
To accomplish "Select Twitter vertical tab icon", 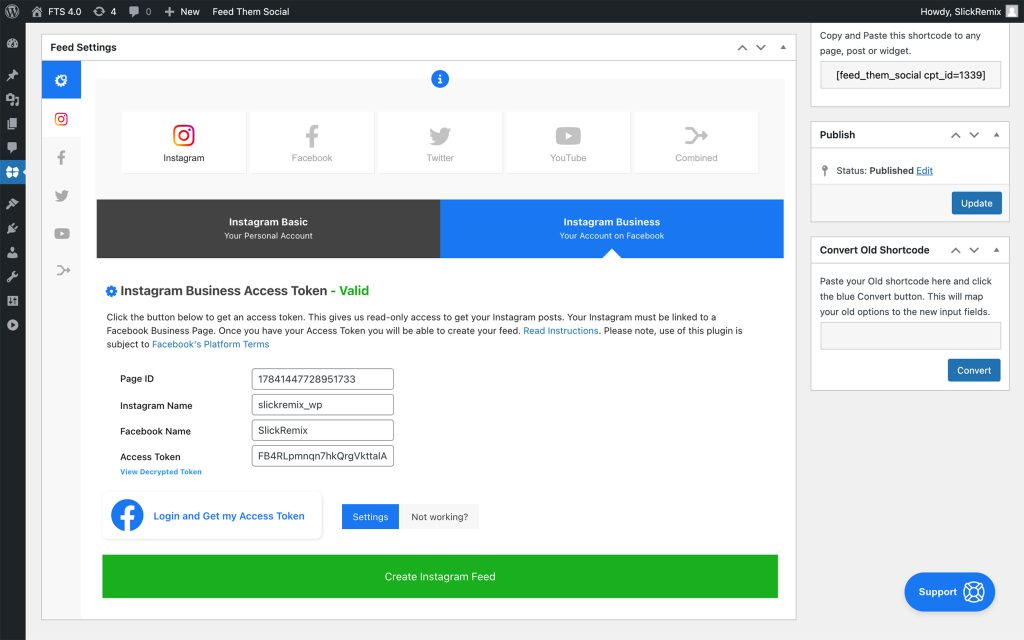I will pyautogui.click(x=61, y=195).
